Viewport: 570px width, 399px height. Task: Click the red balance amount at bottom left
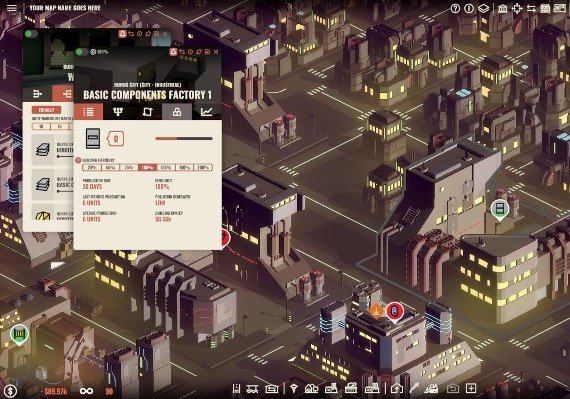tap(55, 391)
